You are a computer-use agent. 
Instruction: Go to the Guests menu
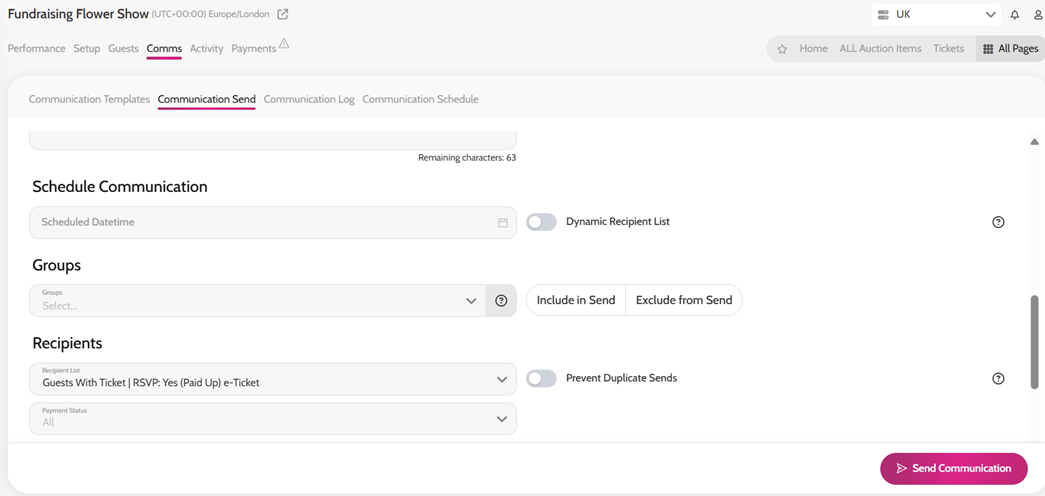(123, 49)
